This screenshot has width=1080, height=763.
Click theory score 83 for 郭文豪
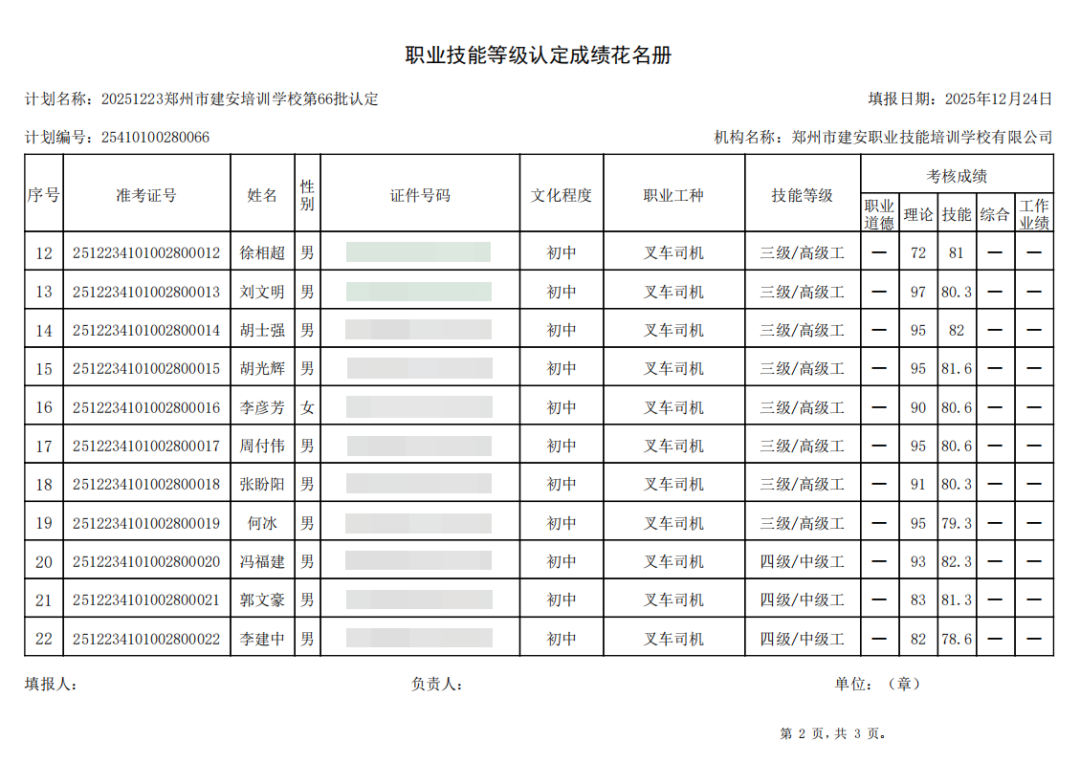(x=918, y=600)
